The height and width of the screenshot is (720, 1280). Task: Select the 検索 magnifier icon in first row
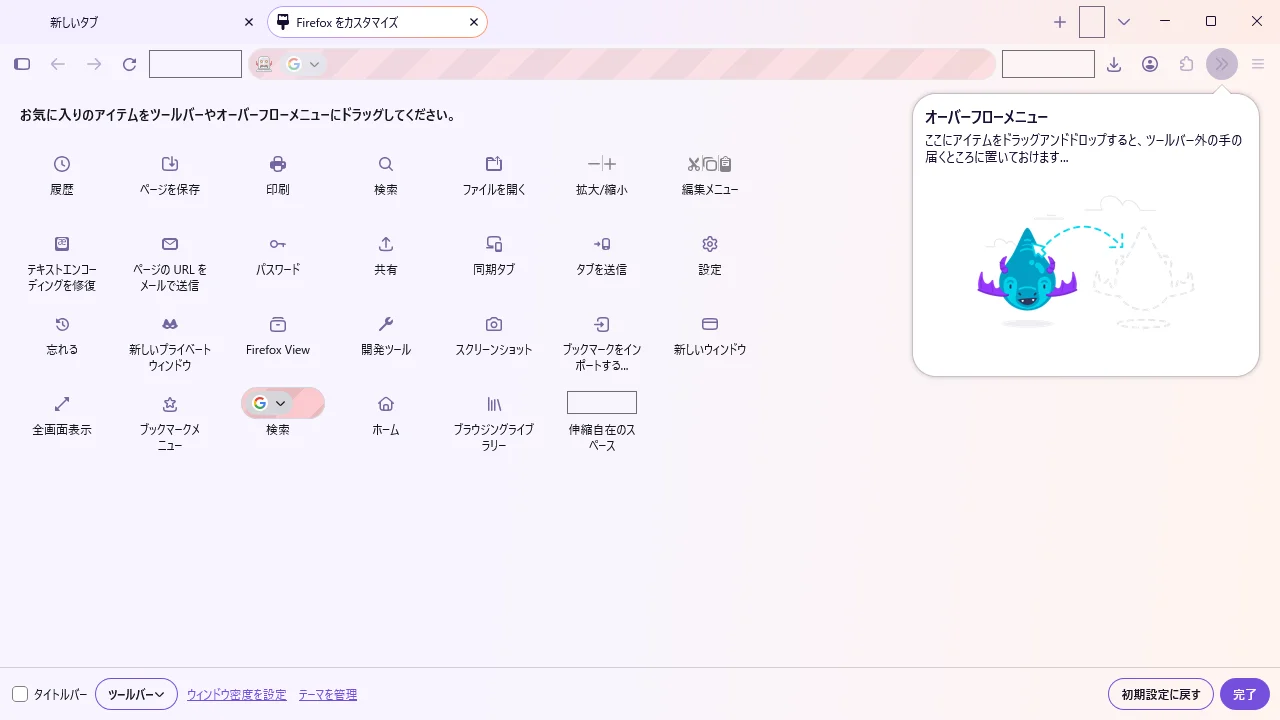pyautogui.click(x=386, y=164)
